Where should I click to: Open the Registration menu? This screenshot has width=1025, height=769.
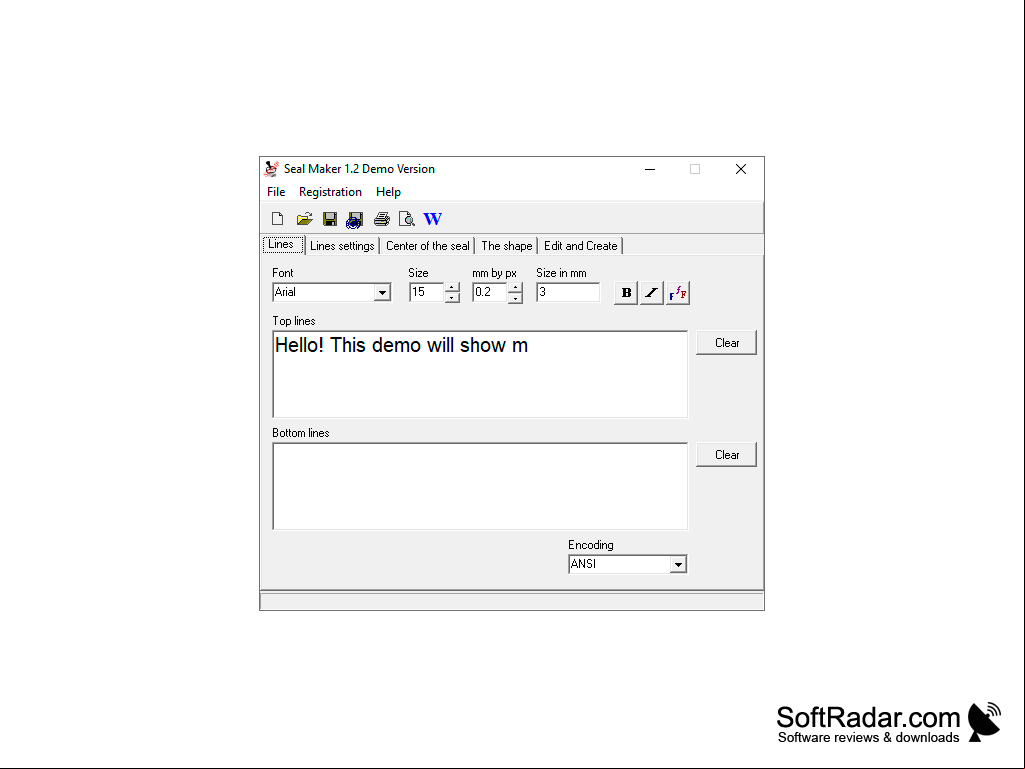click(x=330, y=192)
